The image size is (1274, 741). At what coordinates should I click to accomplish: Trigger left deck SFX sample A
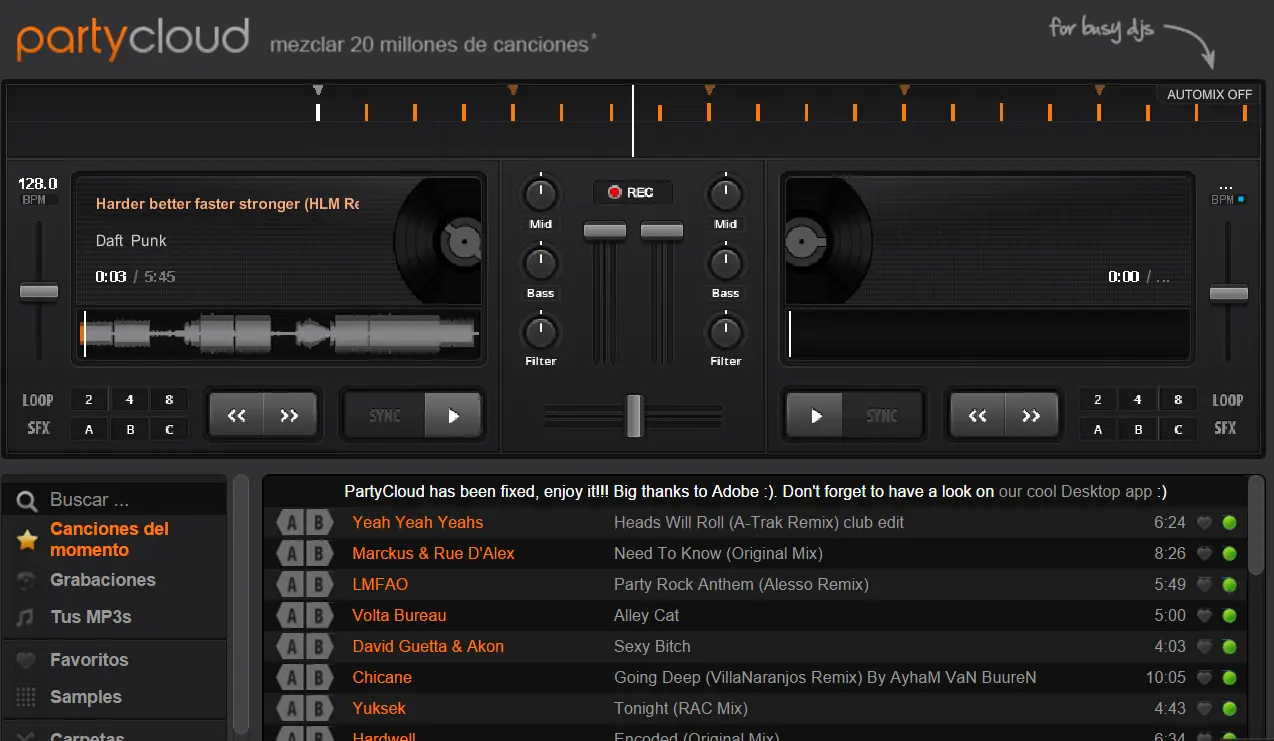click(x=89, y=429)
